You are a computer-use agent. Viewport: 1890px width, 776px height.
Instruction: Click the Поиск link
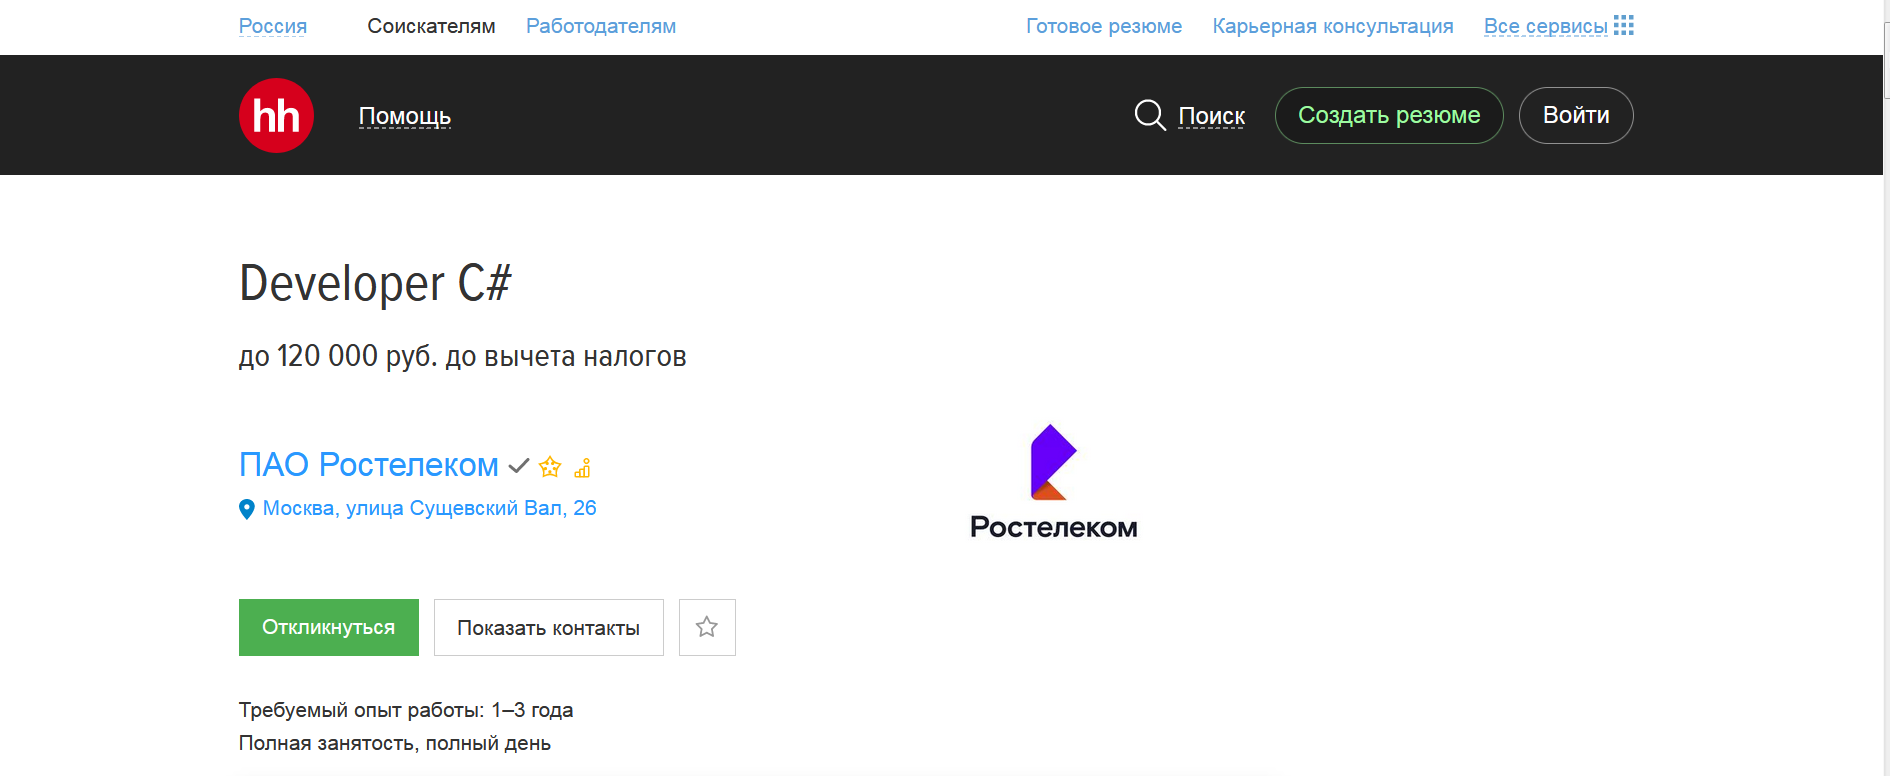click(x=1212, y=116)
